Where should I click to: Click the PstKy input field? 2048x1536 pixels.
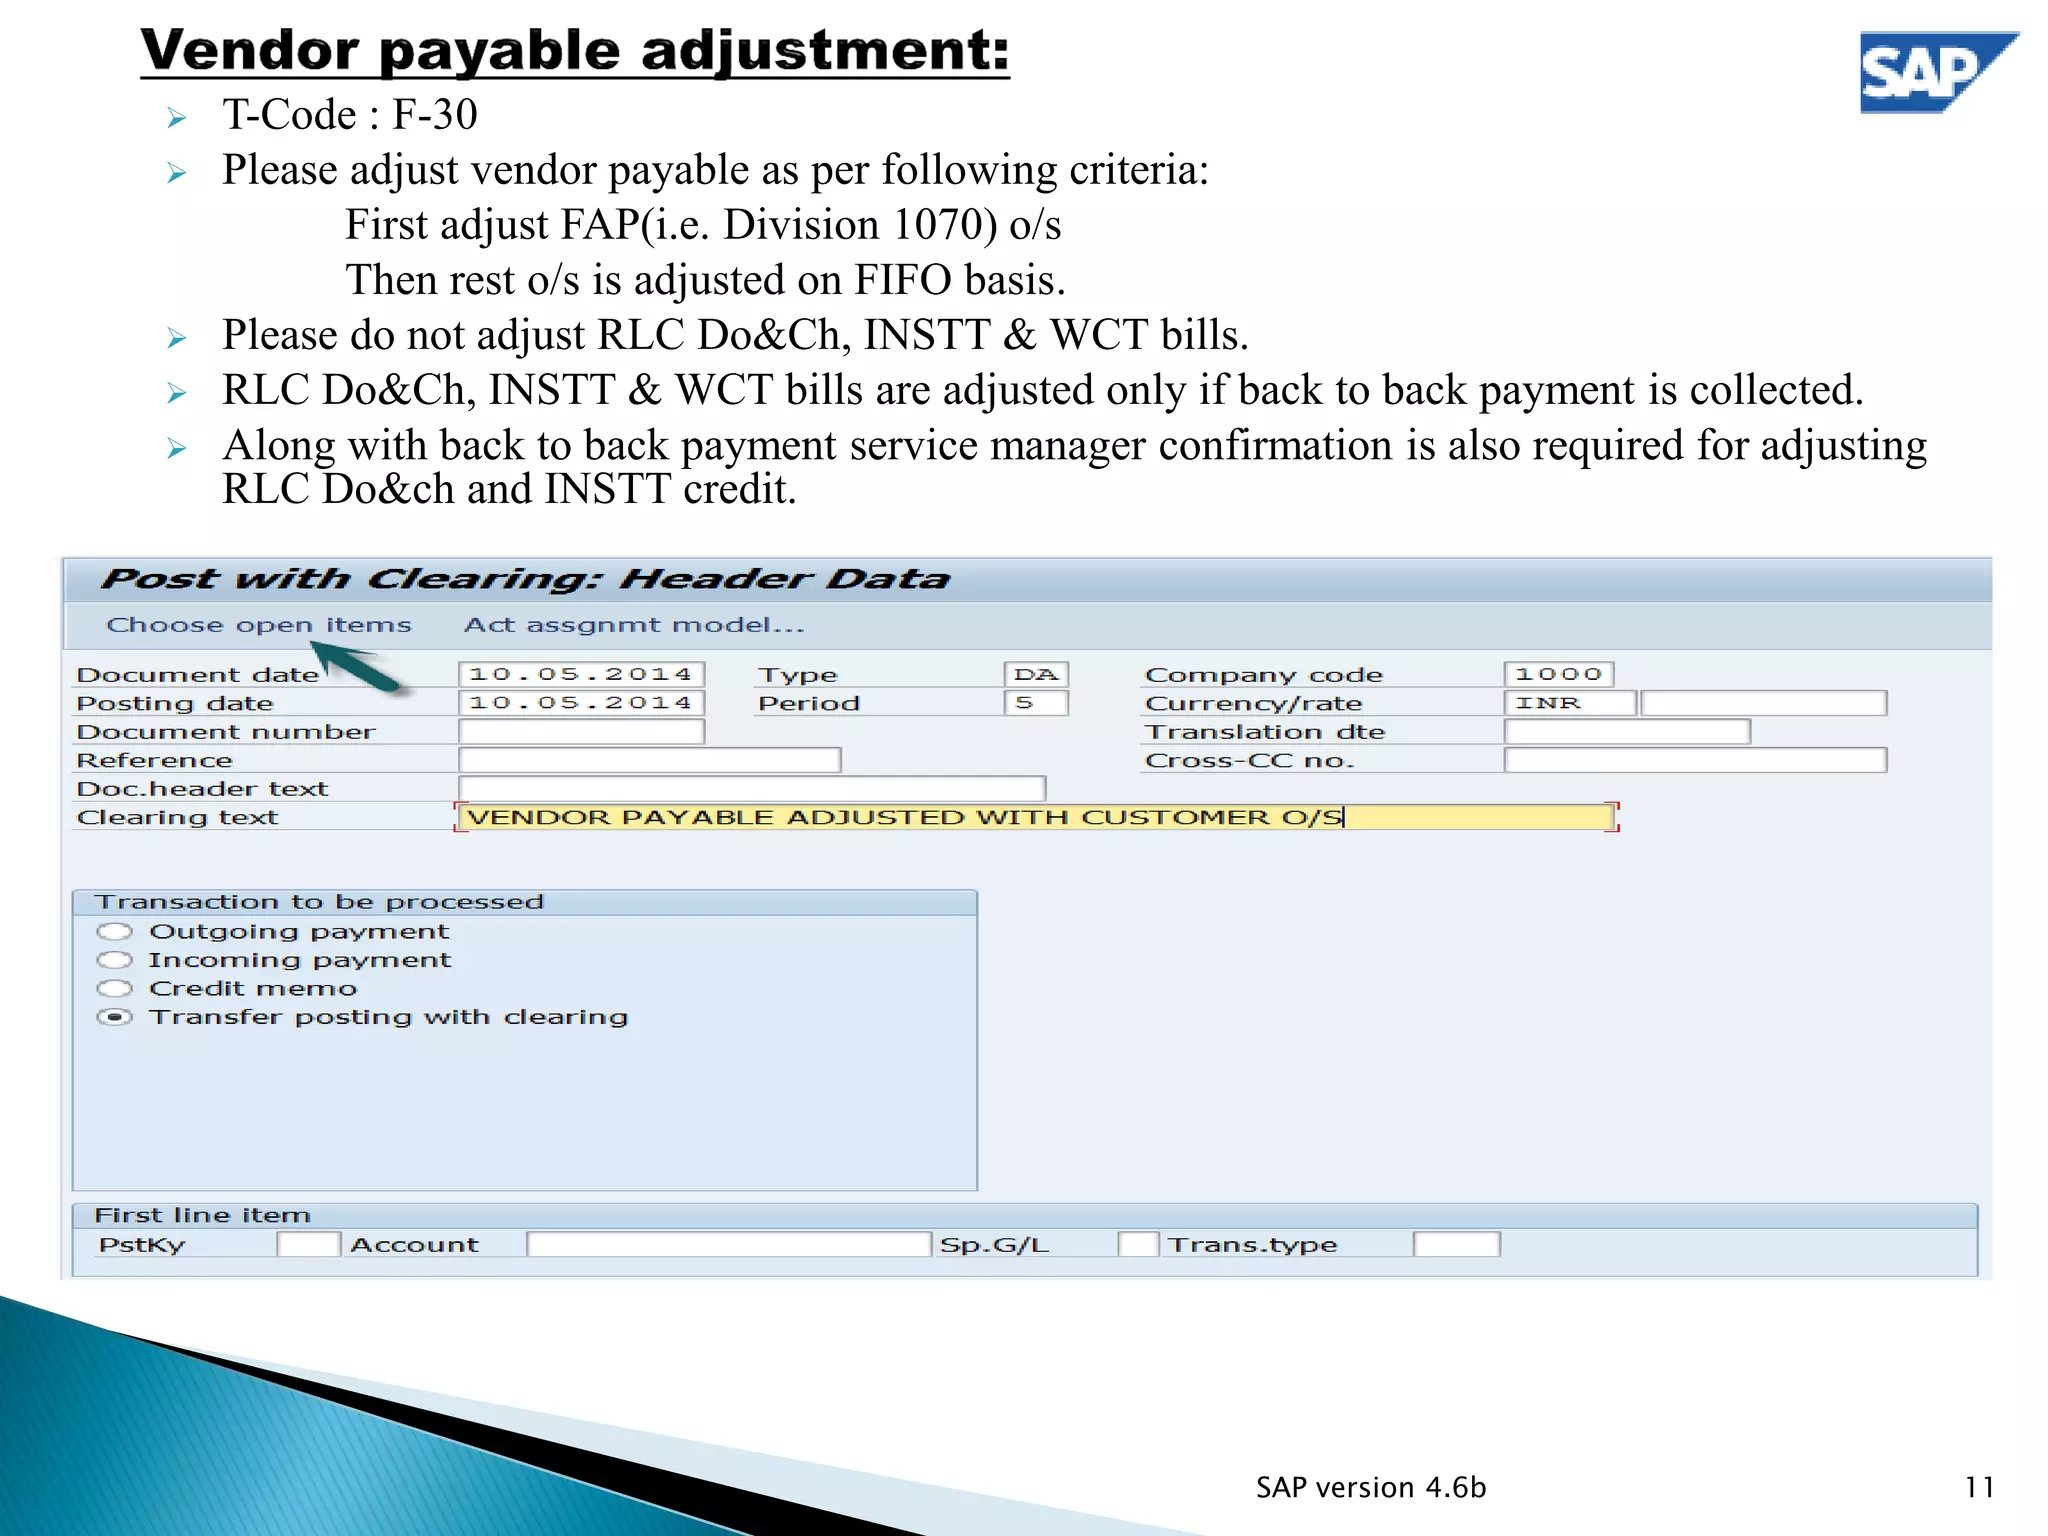[309, 1245]
